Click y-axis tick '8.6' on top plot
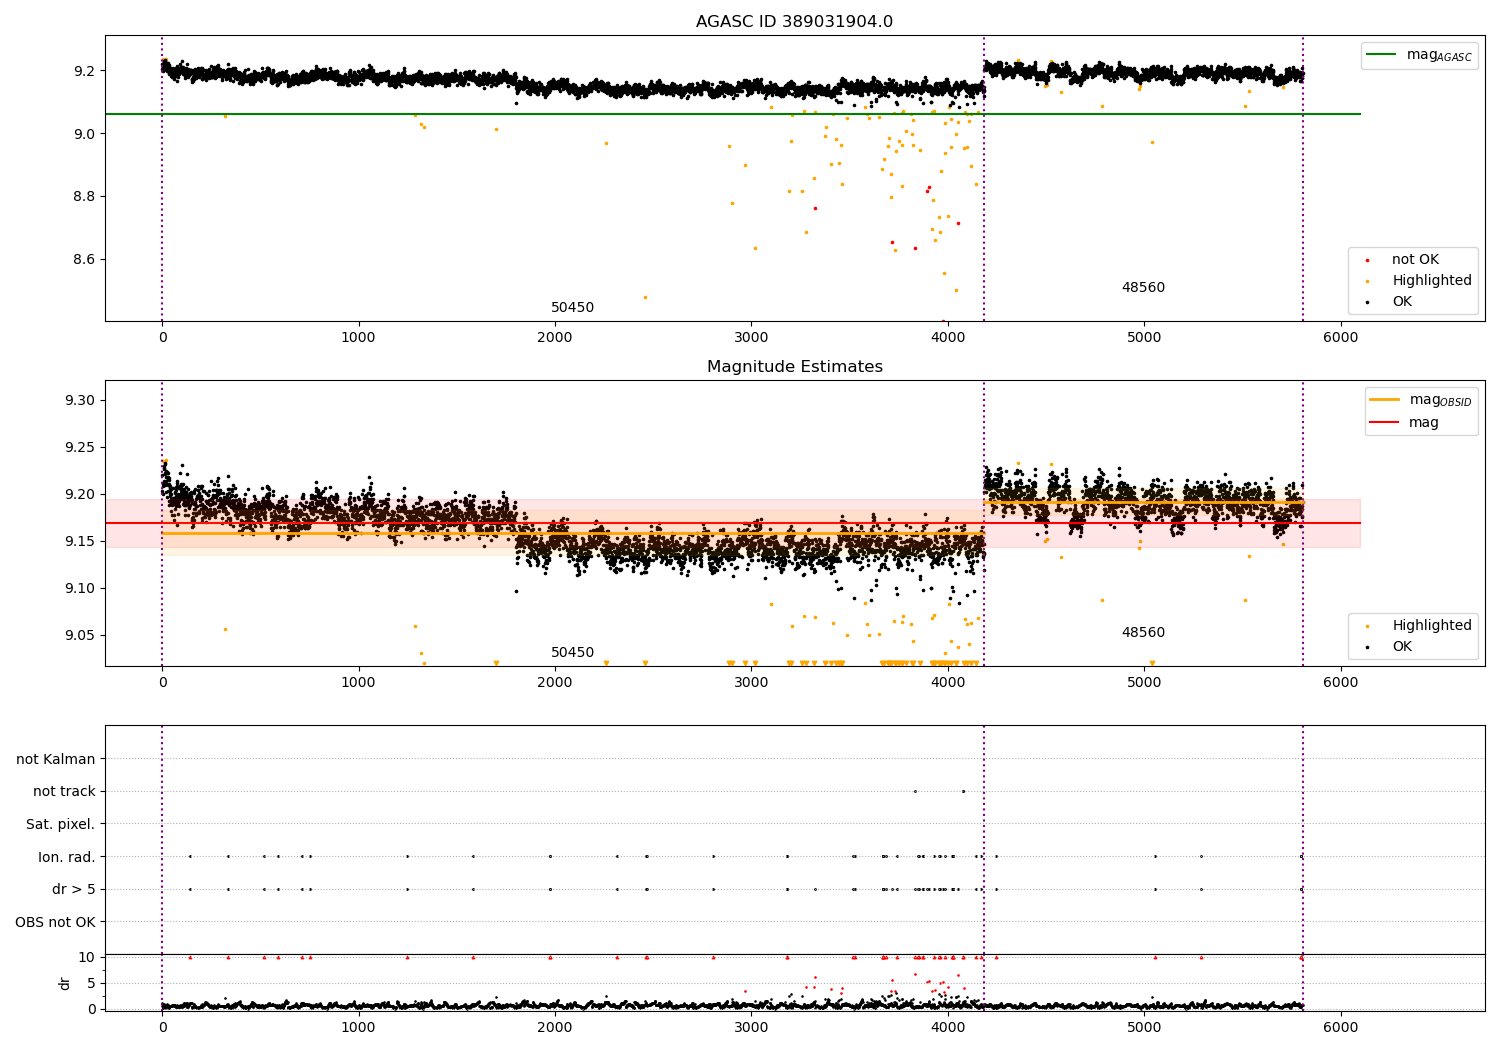1500x1050 pixels. [x=84, y=260]
